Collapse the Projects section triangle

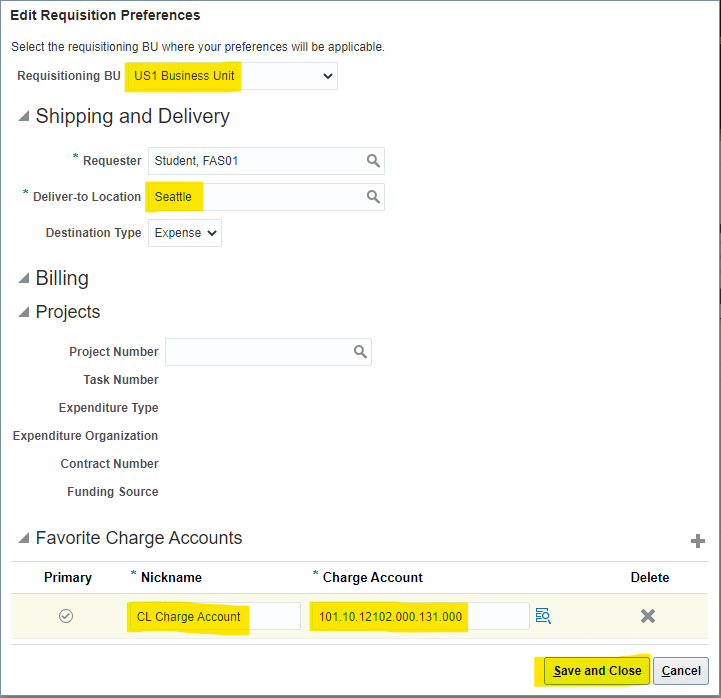tap(23, 313)
